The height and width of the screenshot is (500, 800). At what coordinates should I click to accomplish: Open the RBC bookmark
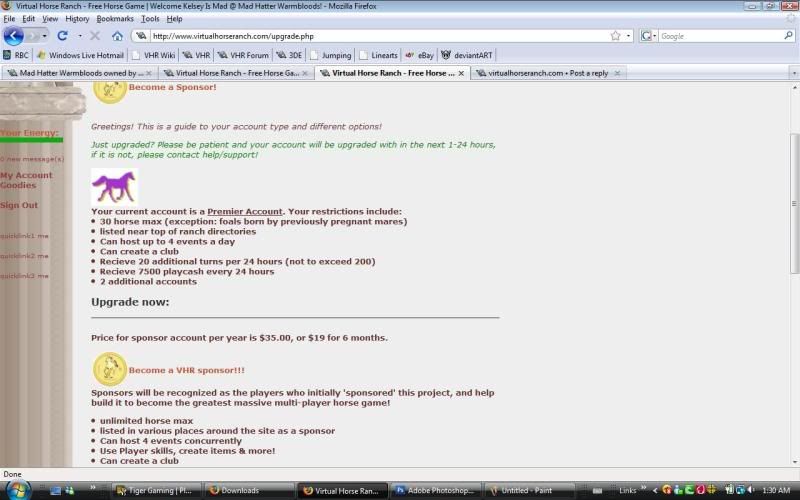[x=16, y=55]
